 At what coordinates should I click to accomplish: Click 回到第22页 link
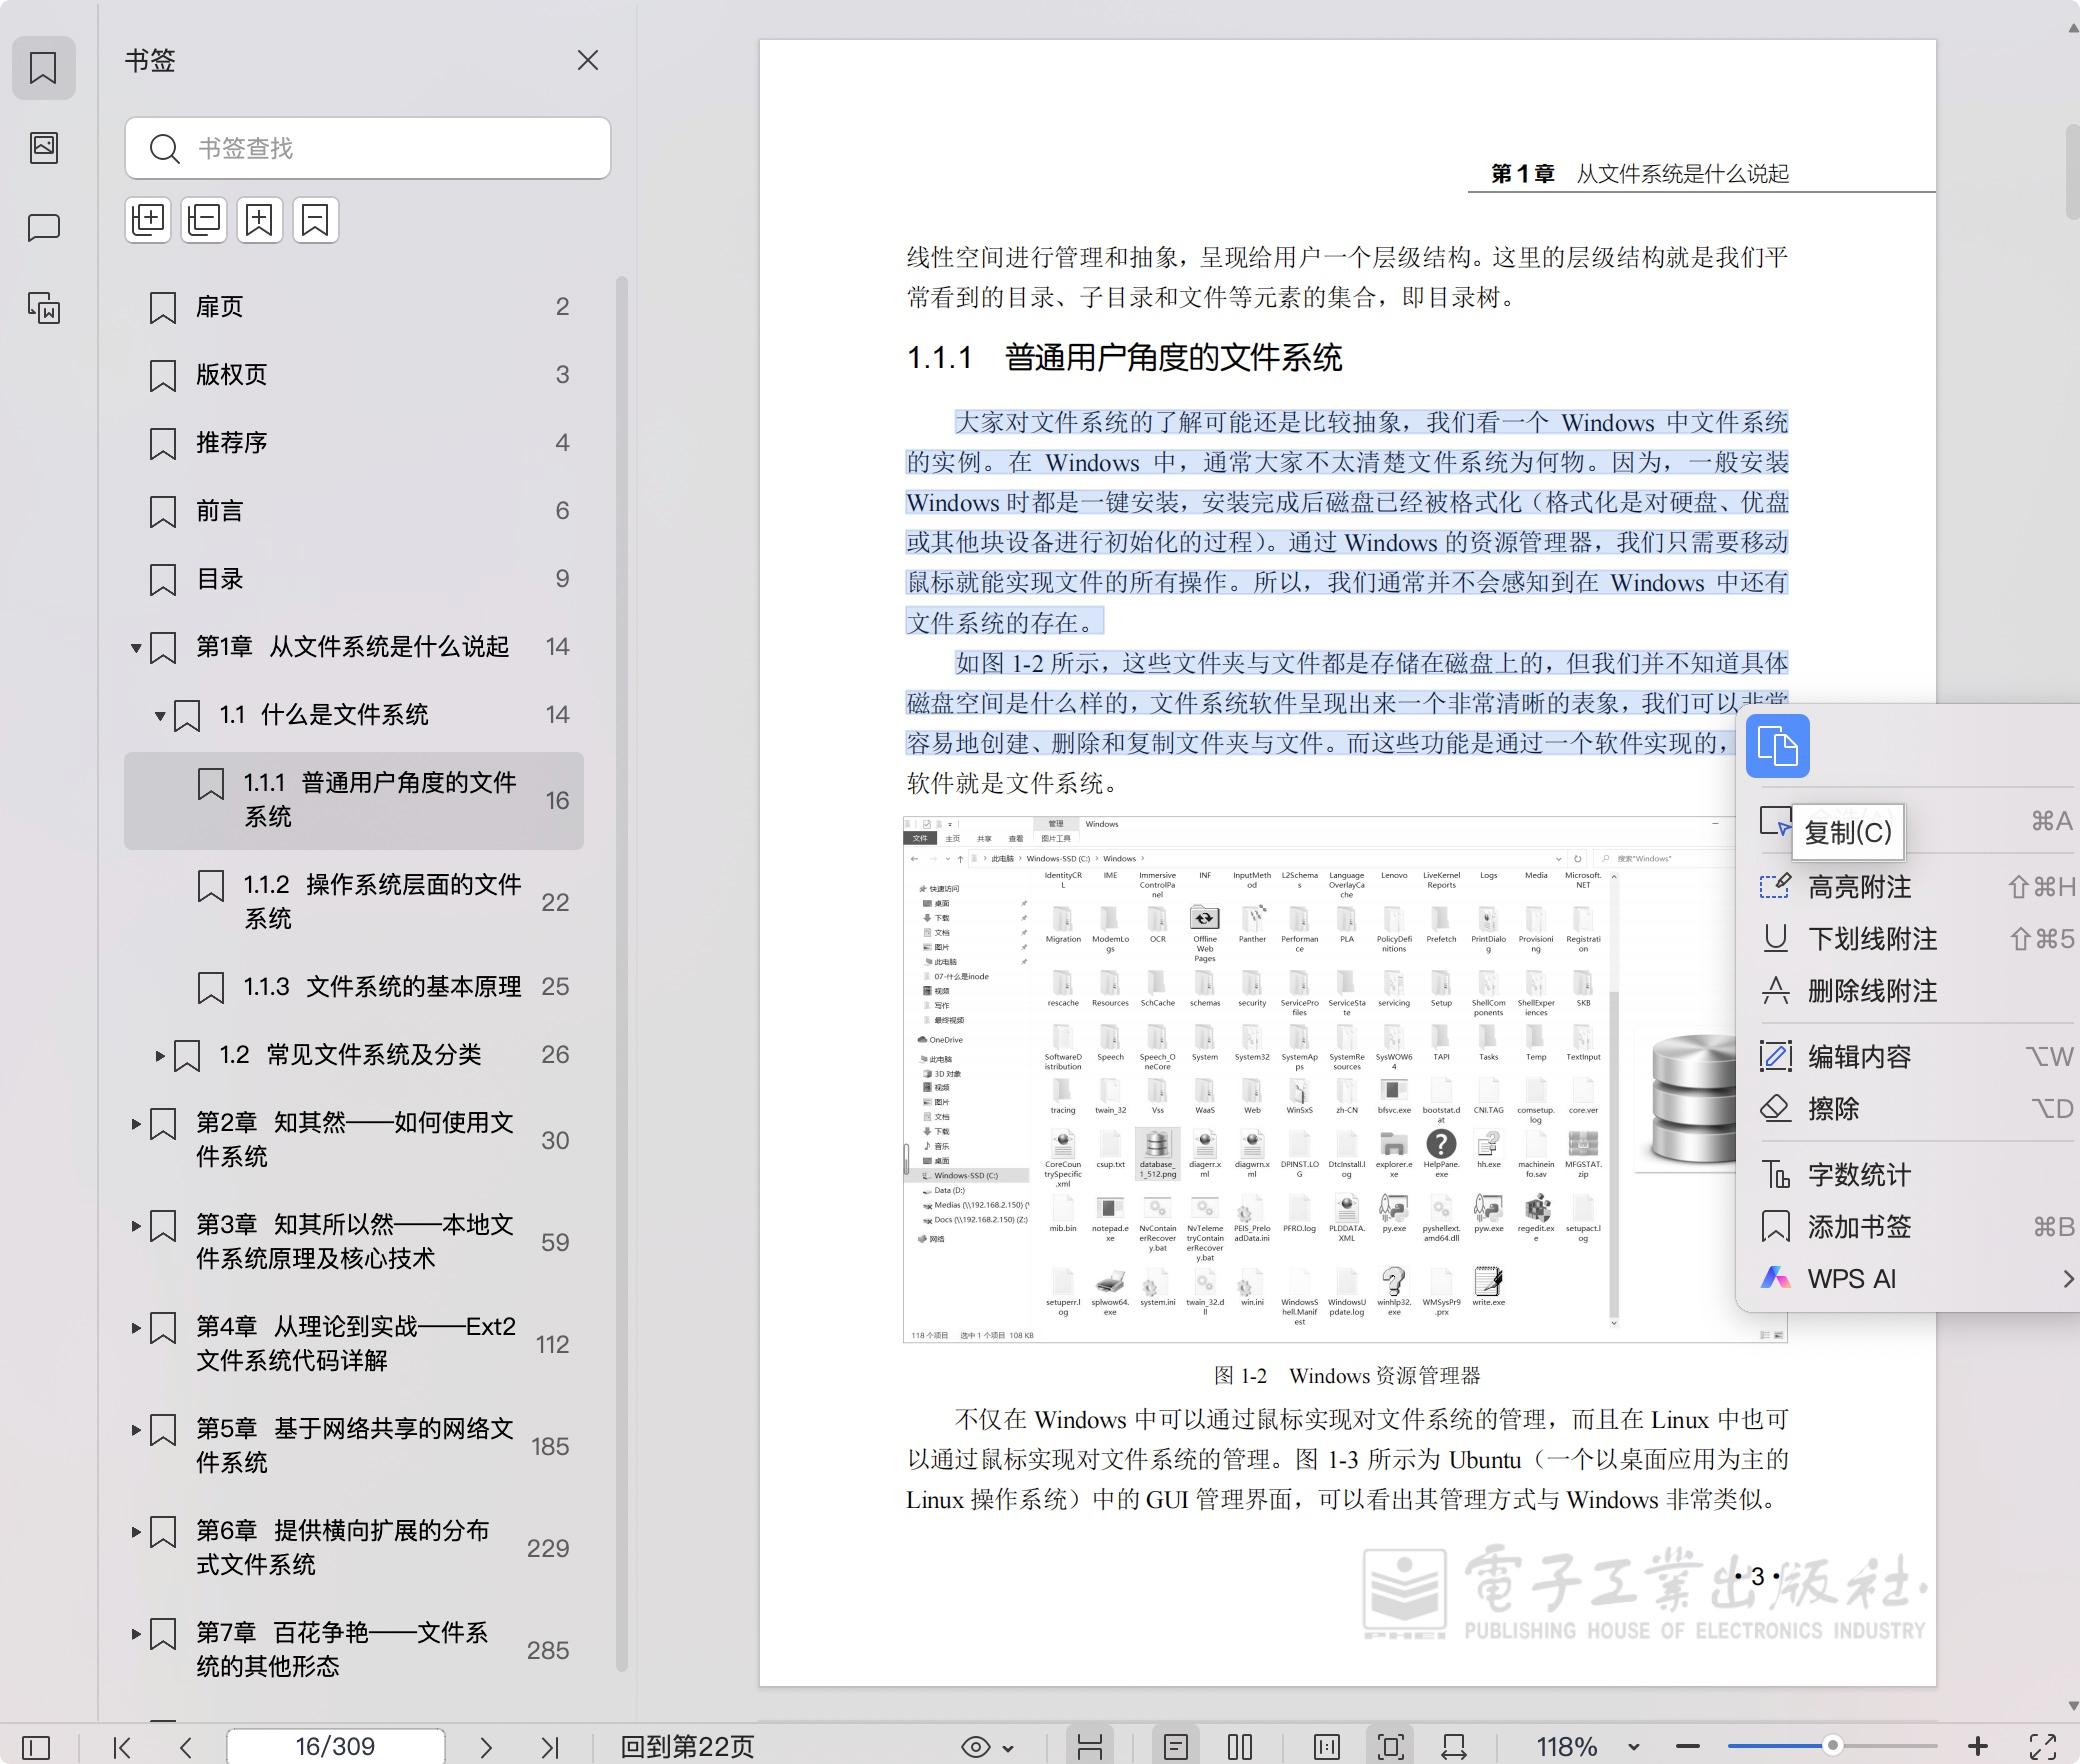687,1747
